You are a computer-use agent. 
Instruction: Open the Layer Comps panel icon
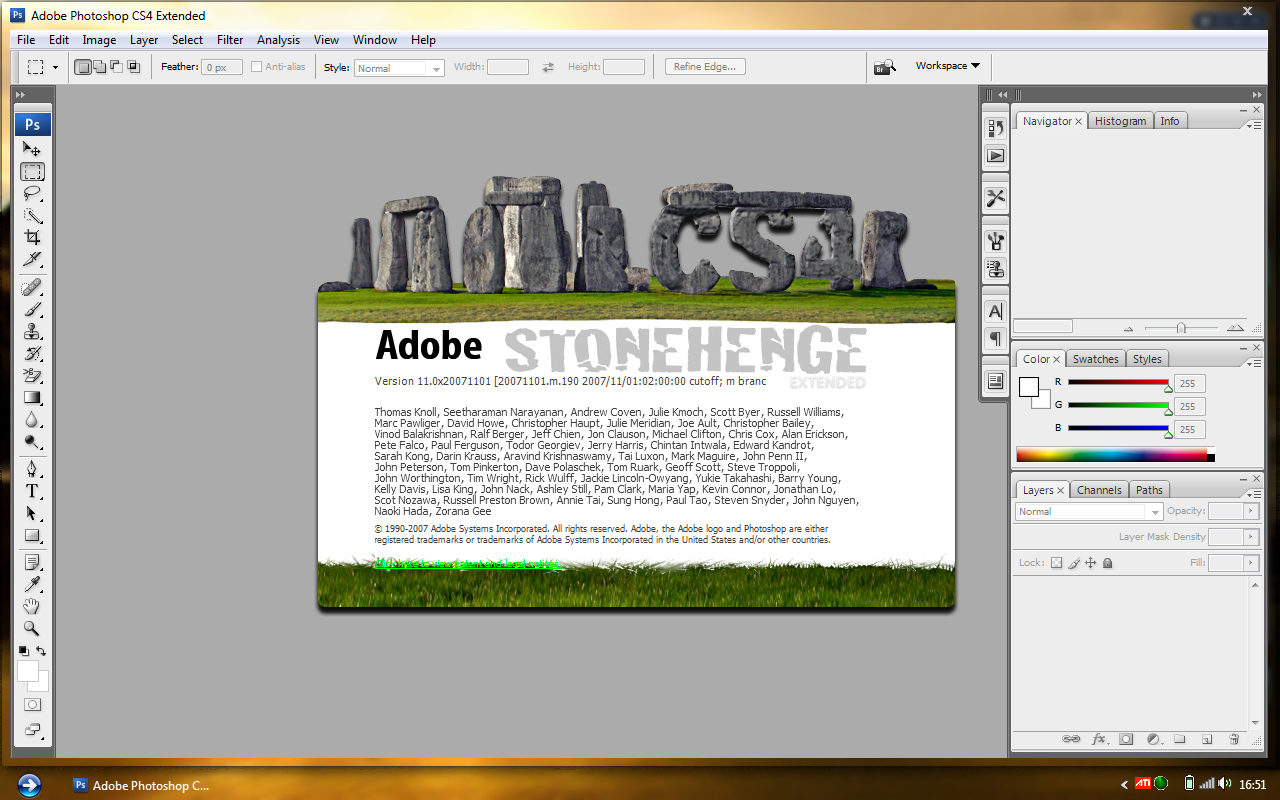995,381
